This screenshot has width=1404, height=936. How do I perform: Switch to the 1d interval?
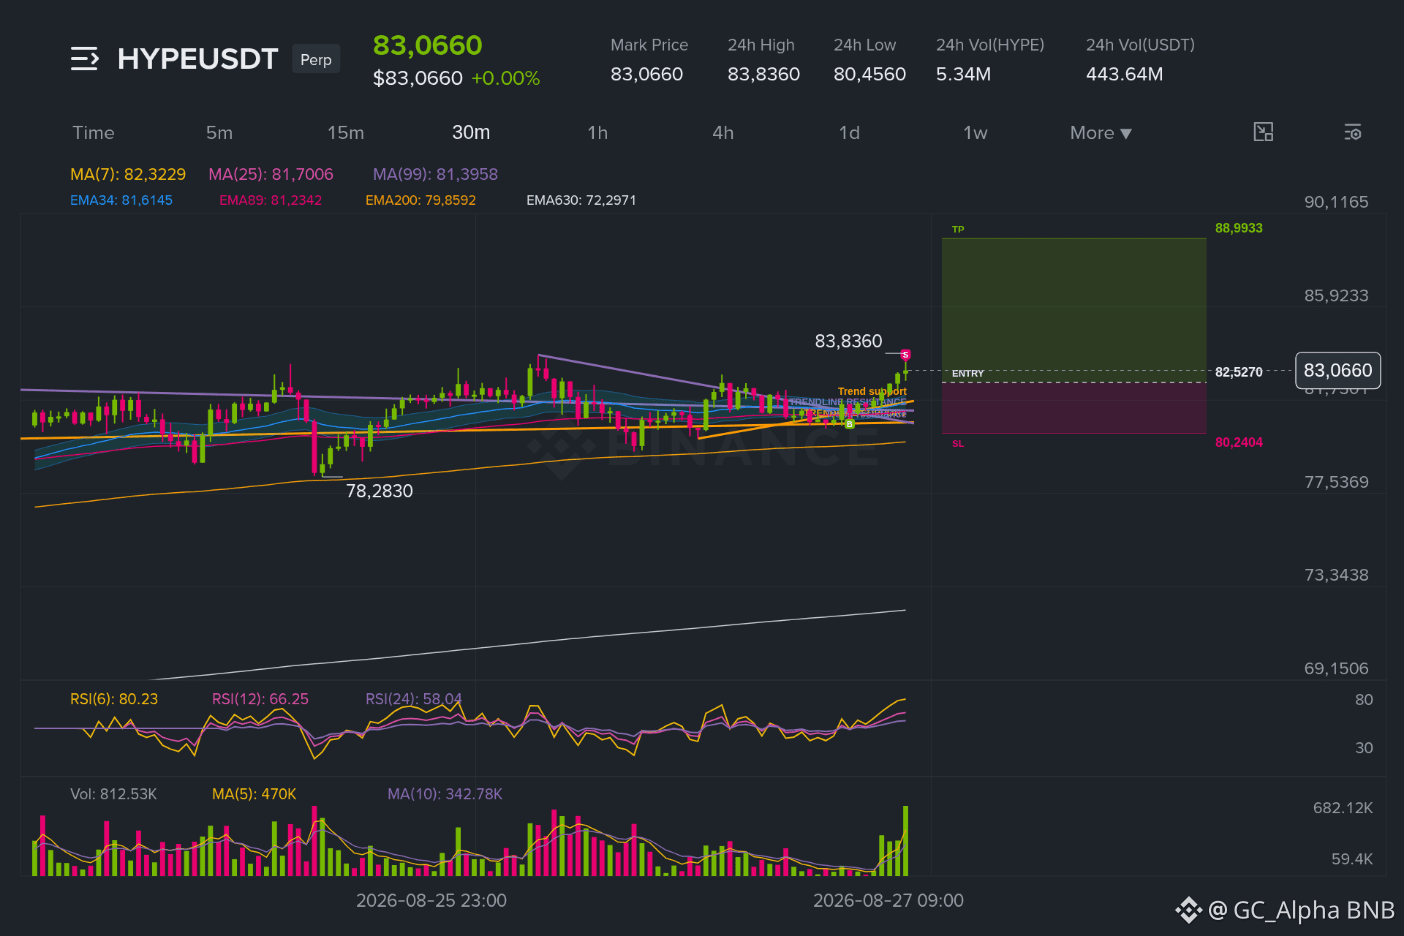click(849, 133)
